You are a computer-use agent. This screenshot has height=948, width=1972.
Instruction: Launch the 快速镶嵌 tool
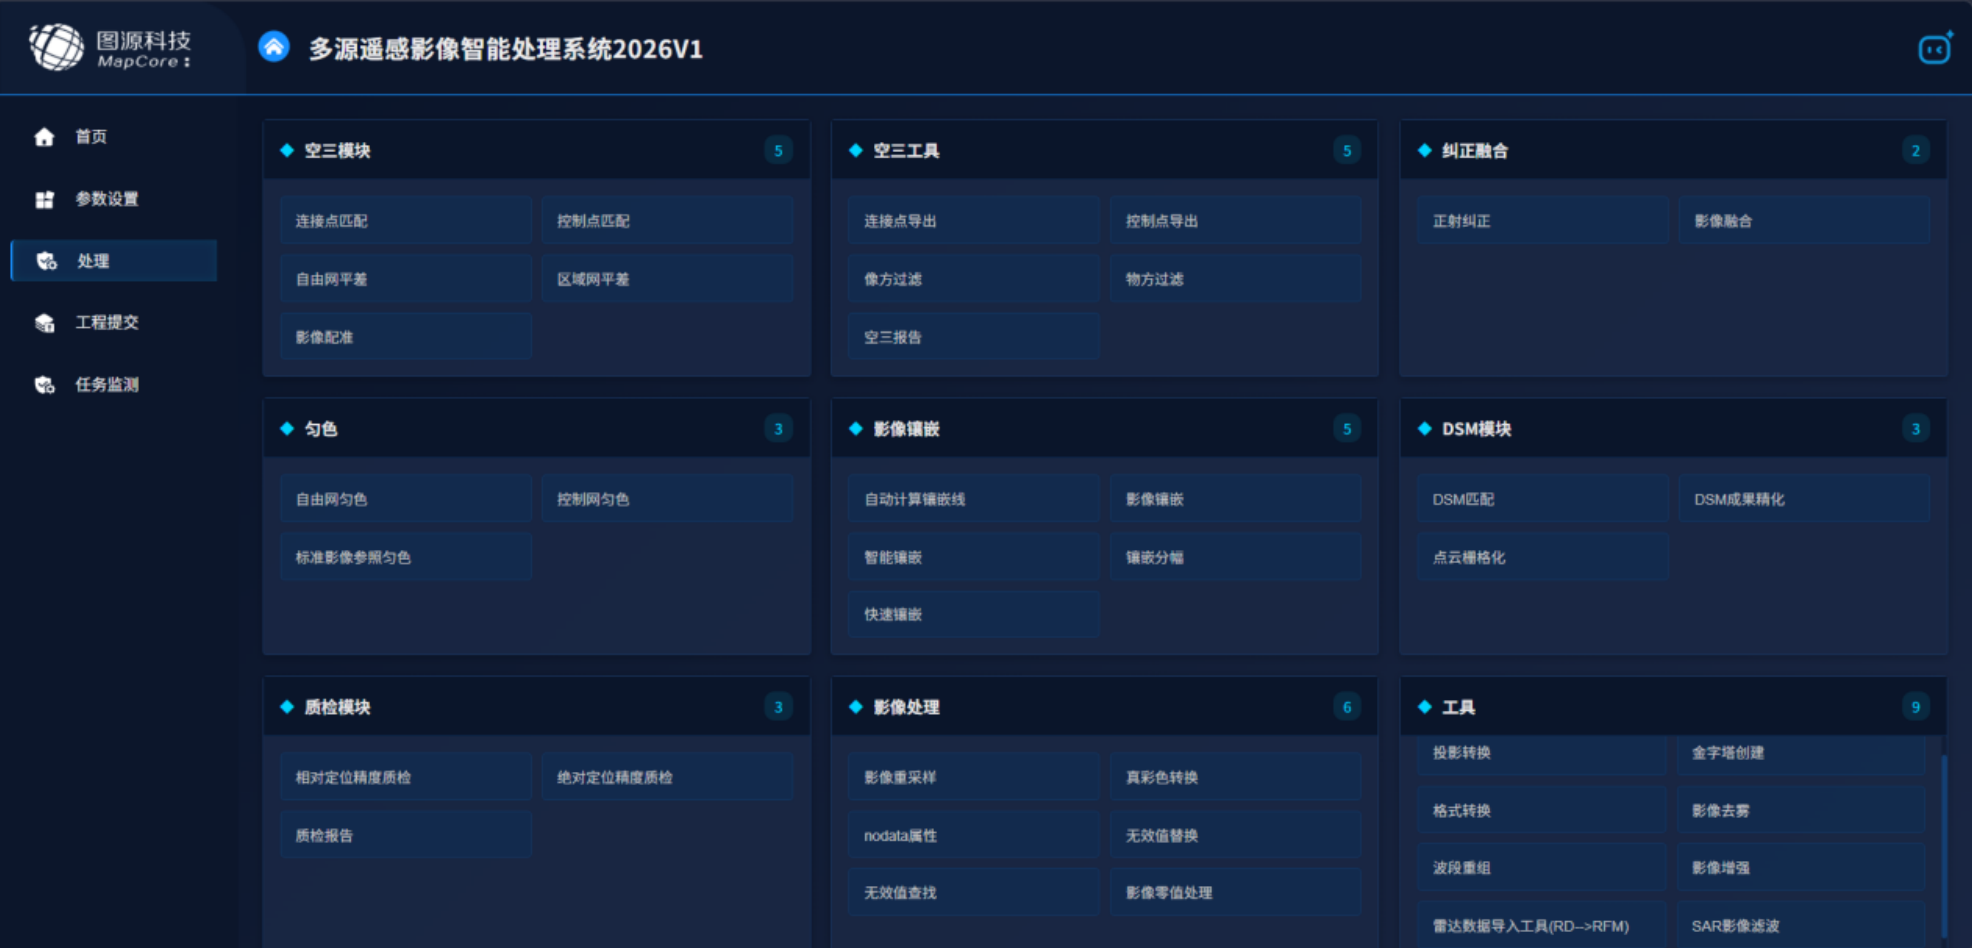point(975,614)
